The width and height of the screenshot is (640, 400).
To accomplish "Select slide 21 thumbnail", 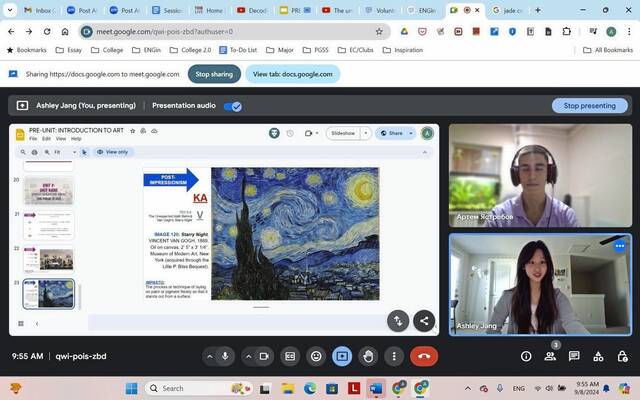I will (x=49, y=225).
